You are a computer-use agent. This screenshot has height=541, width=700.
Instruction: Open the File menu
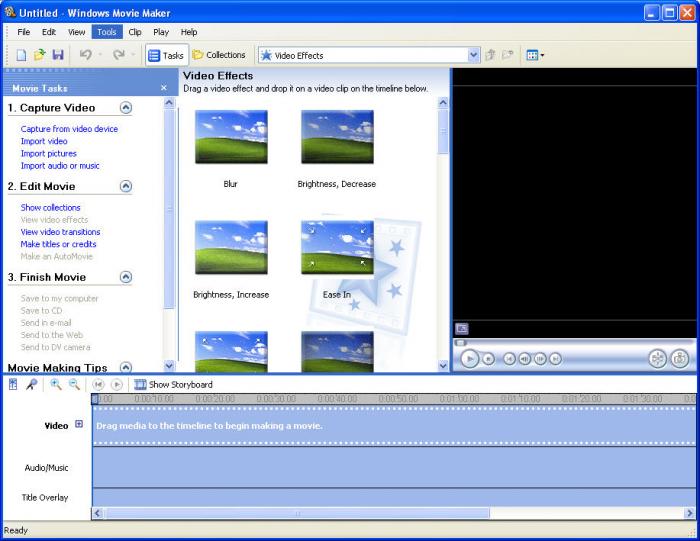click(24, 32)
